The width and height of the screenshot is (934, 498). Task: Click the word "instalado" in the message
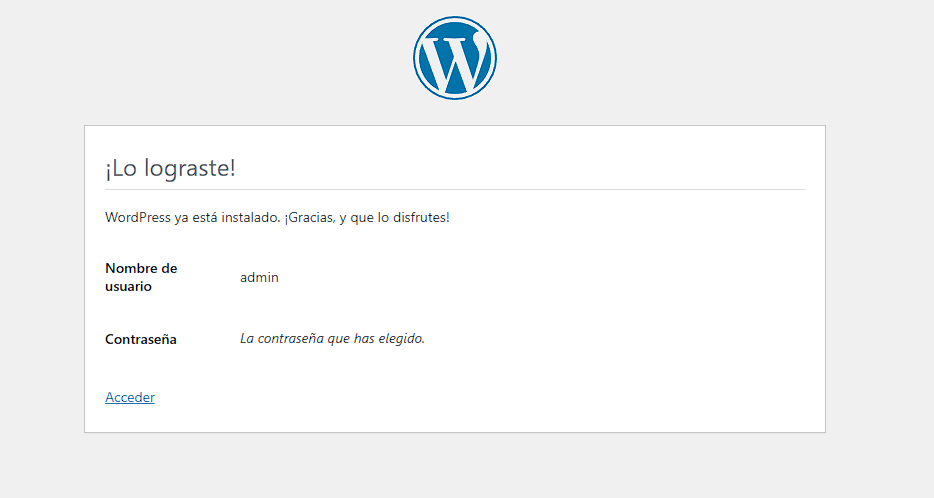[249, 217]
